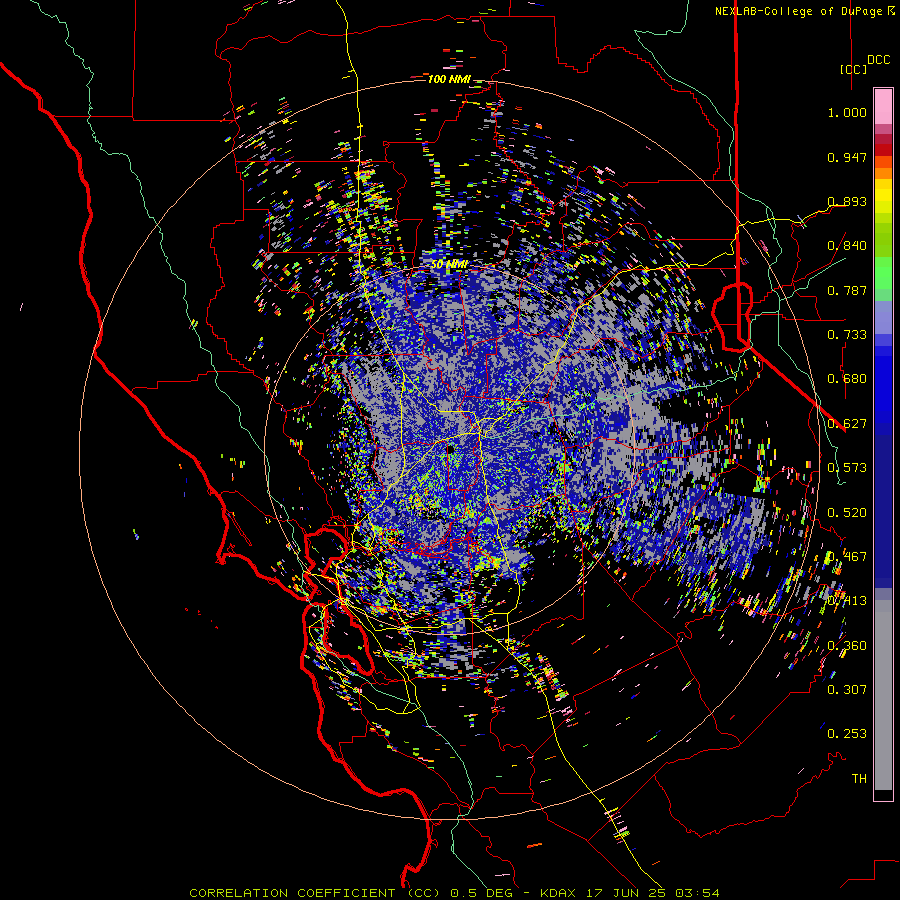Click the [CC] legend header
The width and height of the screenshot is (900, 900).
click(854, 69)
